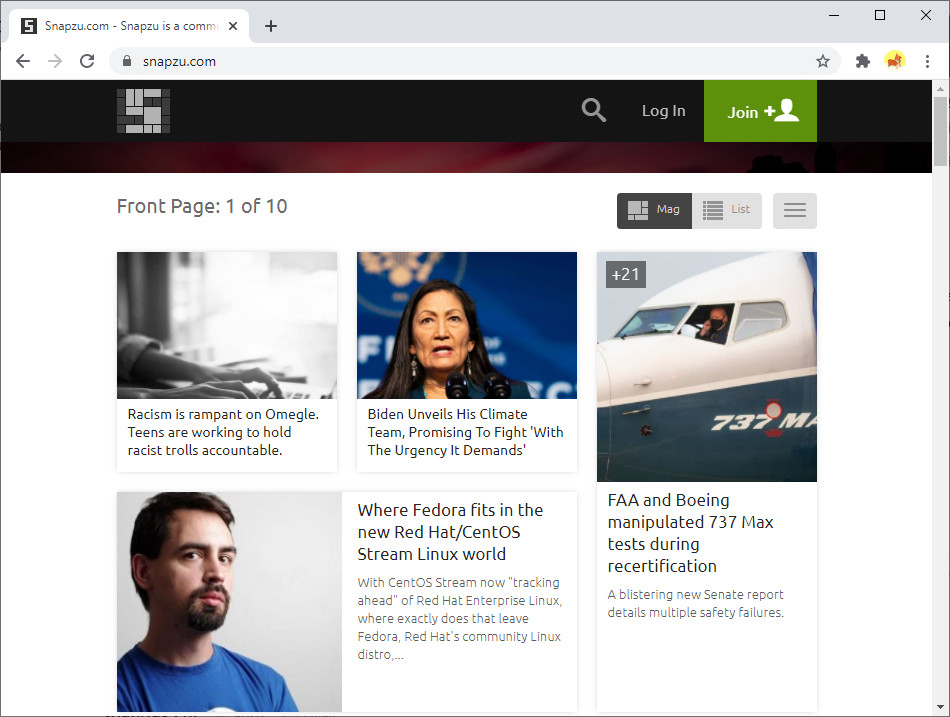
Task: Open Chrome's three-dot menu
Action: [x=927, y=61]
